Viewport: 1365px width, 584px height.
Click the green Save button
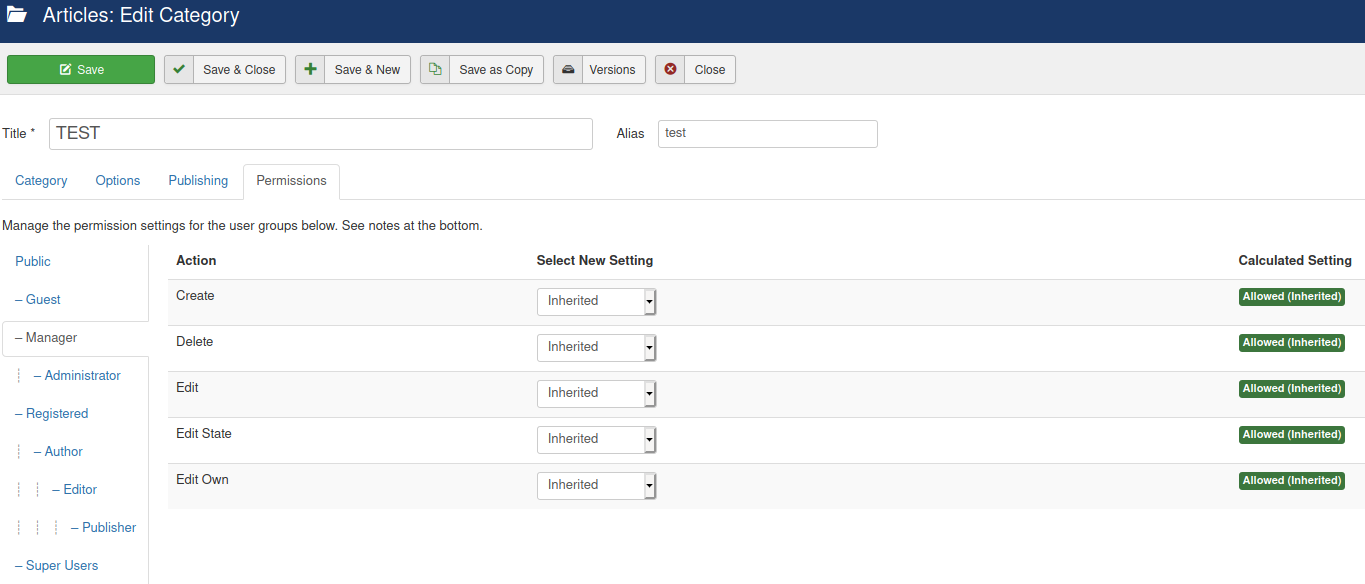pos(81,70)
